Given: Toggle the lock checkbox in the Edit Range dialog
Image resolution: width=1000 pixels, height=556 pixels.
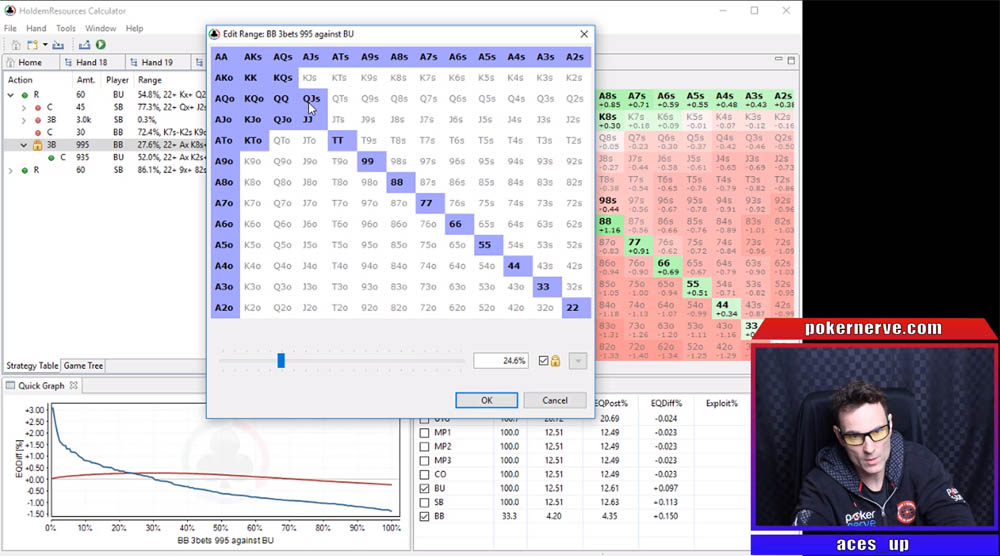Looking at the screenshot, I should pos(543,361).
